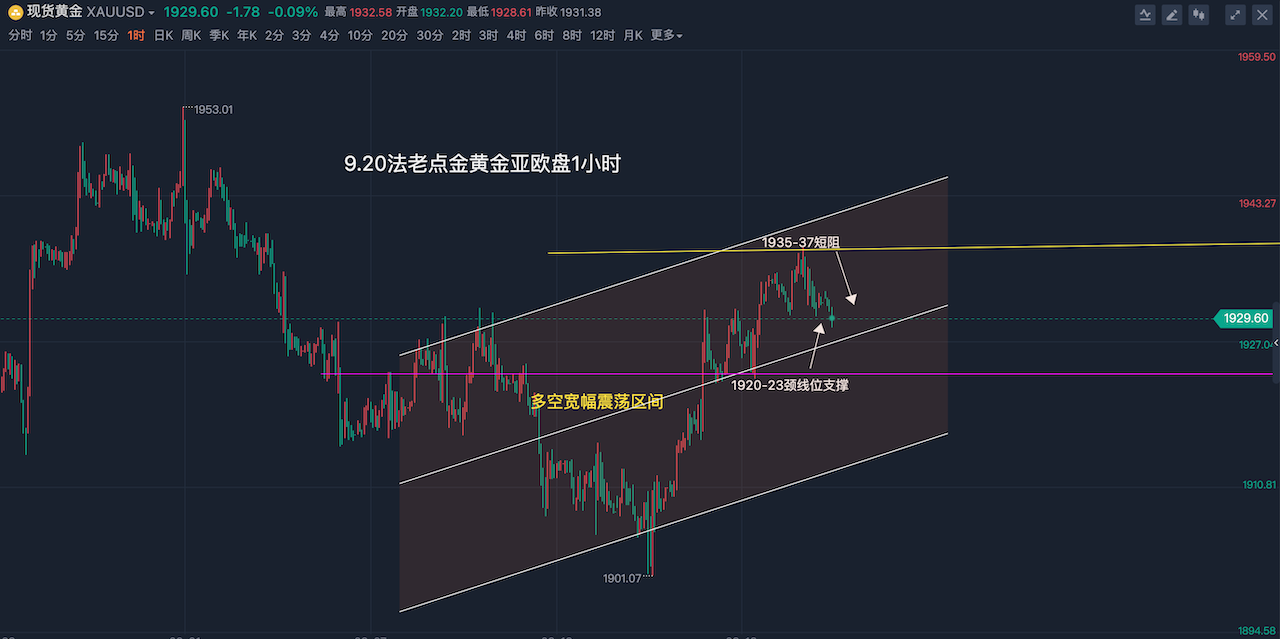
Task: Select the 30分 timeframe
Action: click(429, 36)
